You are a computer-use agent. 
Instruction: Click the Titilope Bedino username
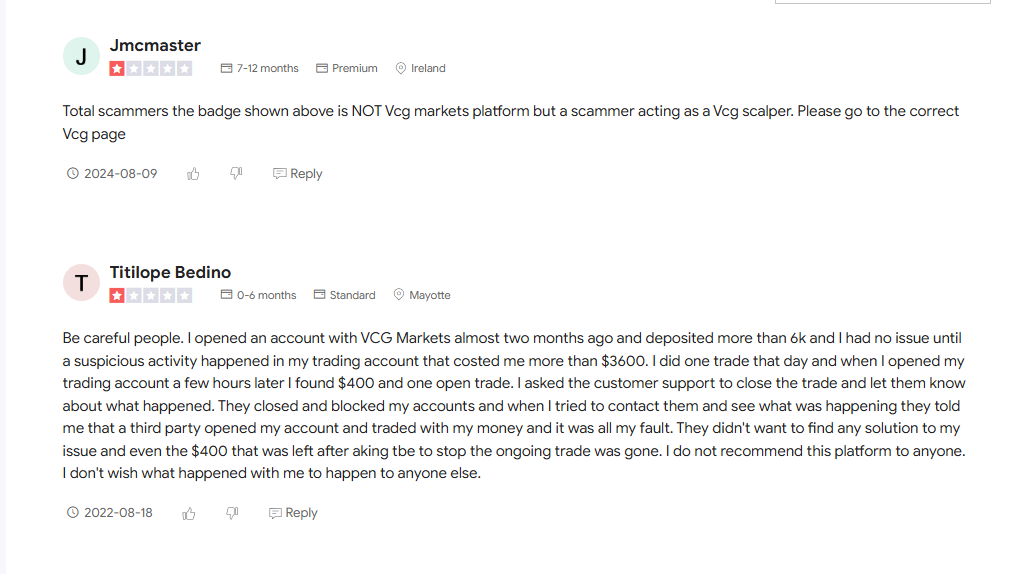[170, 272]
